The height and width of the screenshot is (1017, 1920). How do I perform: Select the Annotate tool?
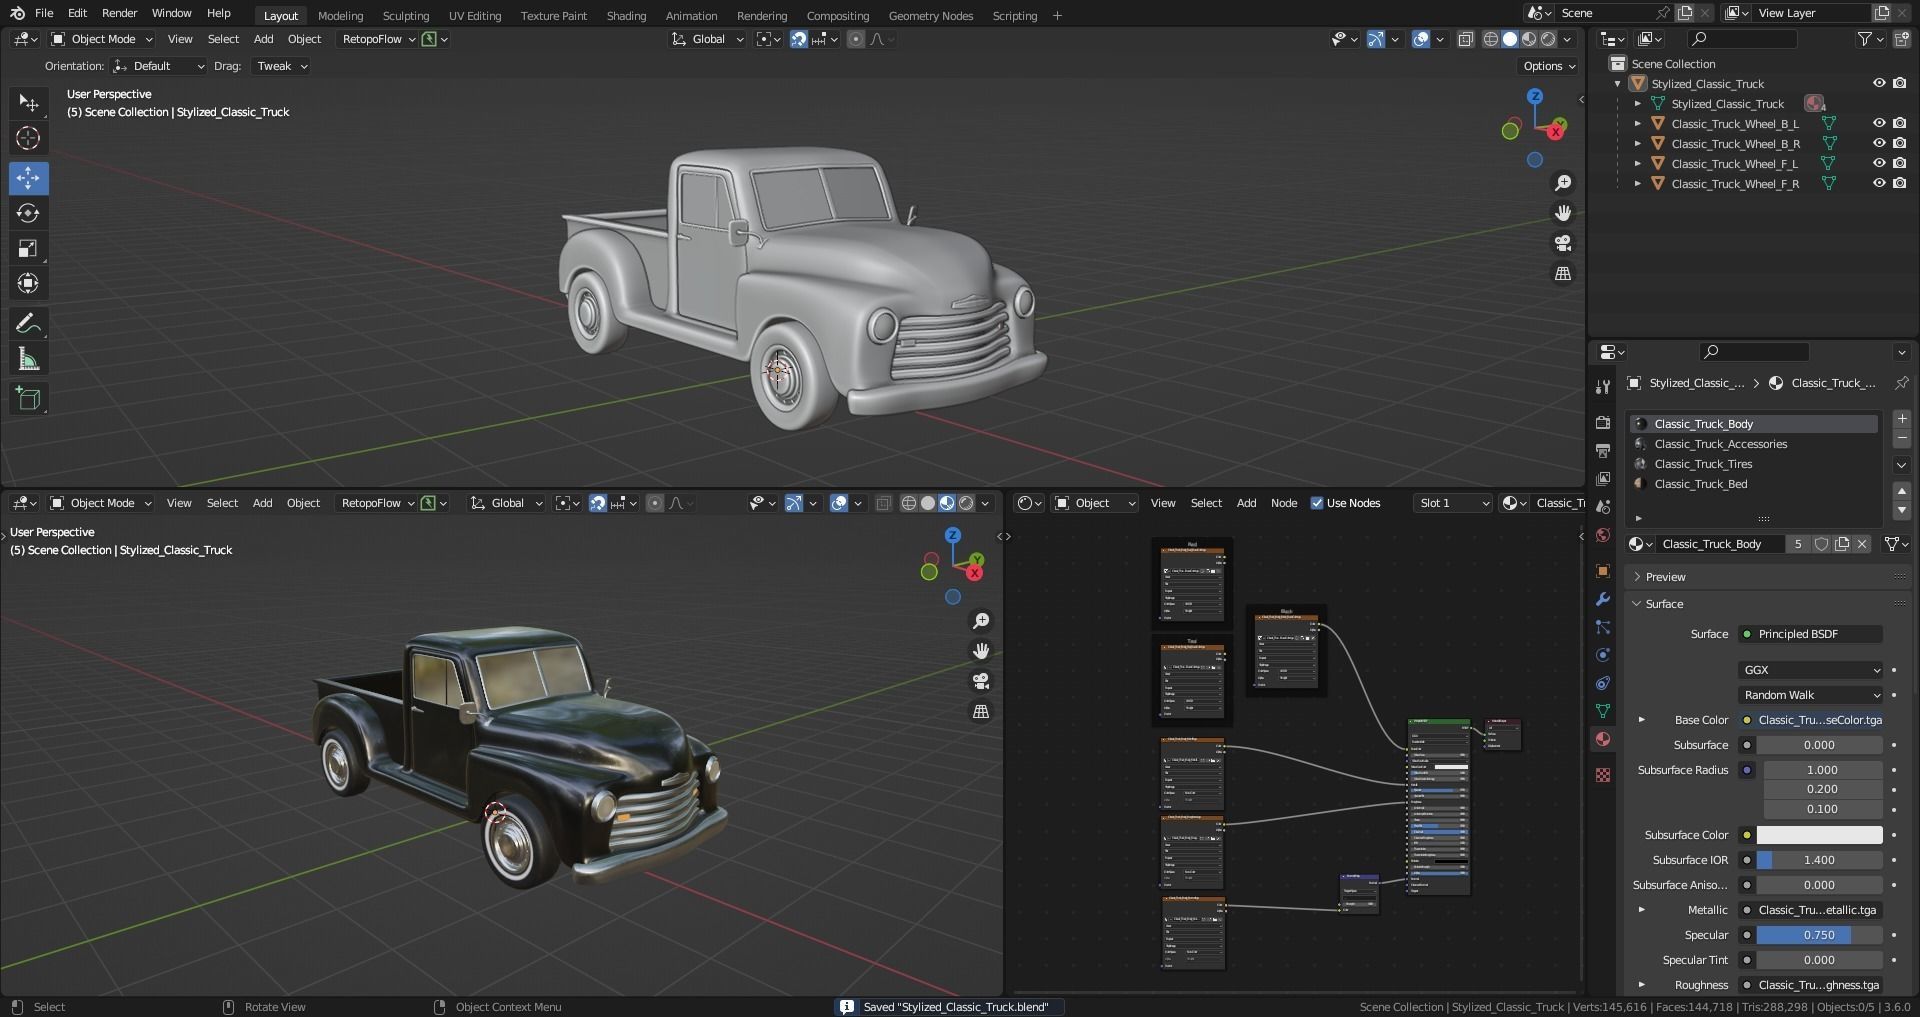[x=28, y=323]
